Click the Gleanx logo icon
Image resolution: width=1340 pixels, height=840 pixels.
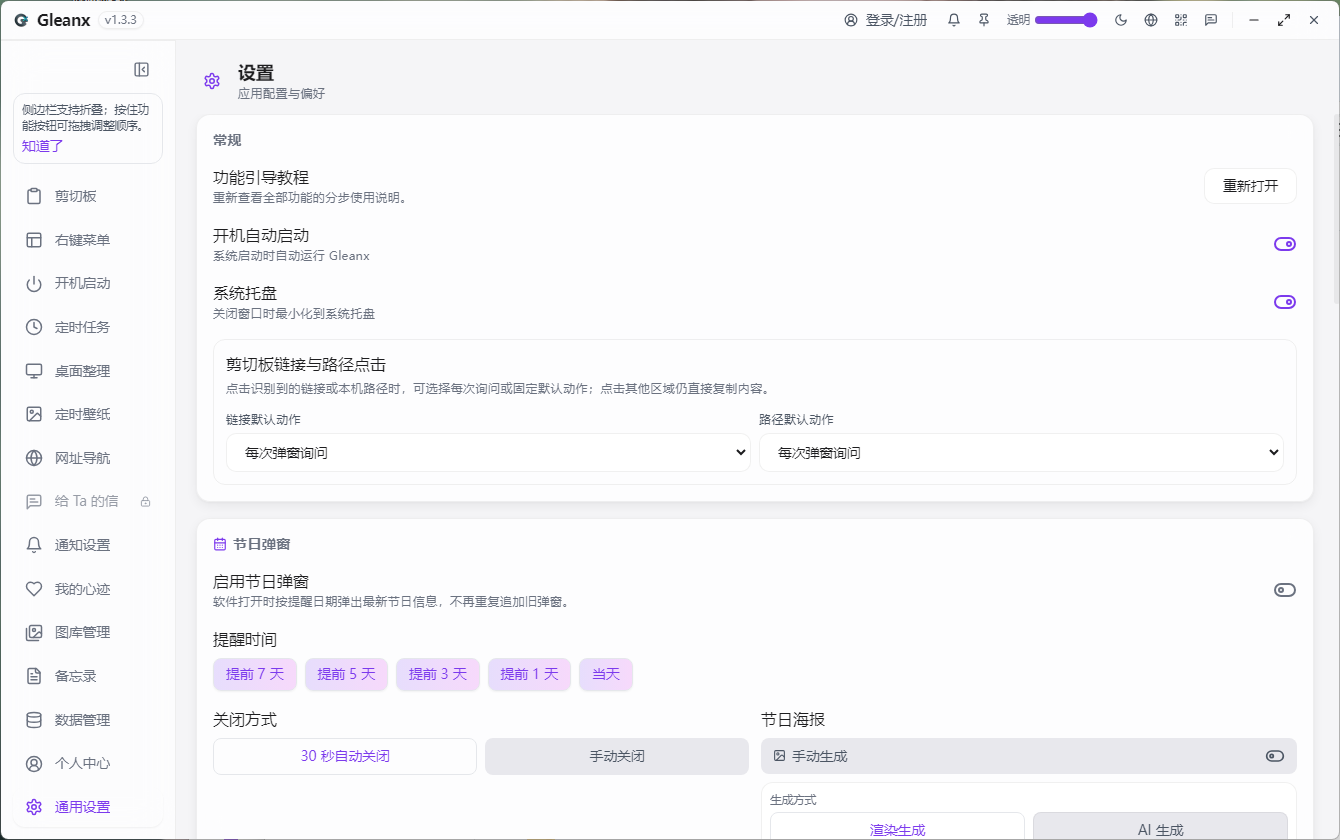tap(21, 20)
